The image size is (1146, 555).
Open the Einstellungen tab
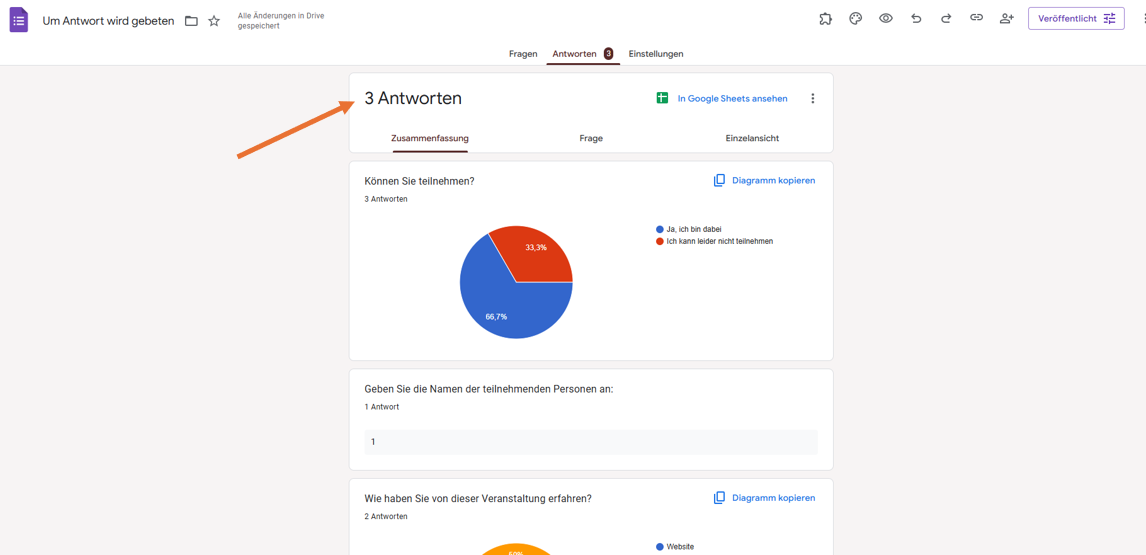coord(656,53)
